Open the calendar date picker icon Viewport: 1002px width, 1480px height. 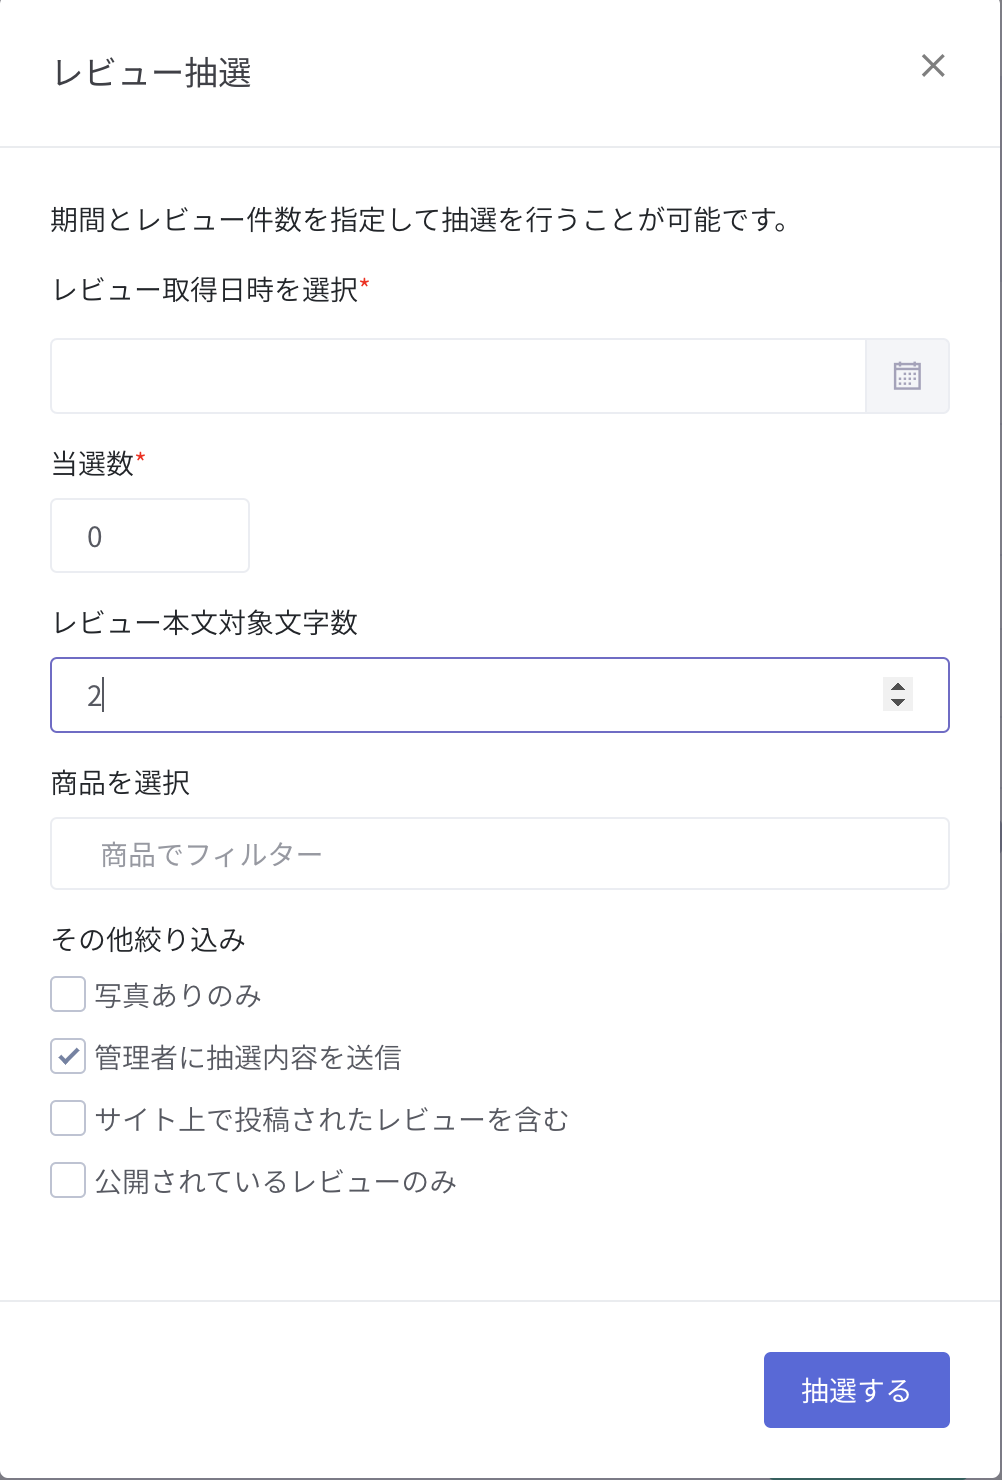pyautogui.click(x=907, y=376)
